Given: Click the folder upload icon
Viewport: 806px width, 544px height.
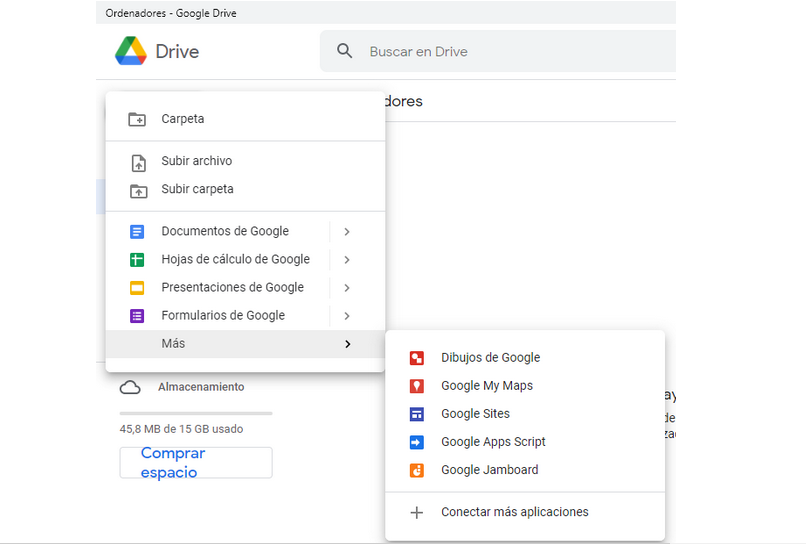Looking at the screenshot, I should (x=138, y=191).
